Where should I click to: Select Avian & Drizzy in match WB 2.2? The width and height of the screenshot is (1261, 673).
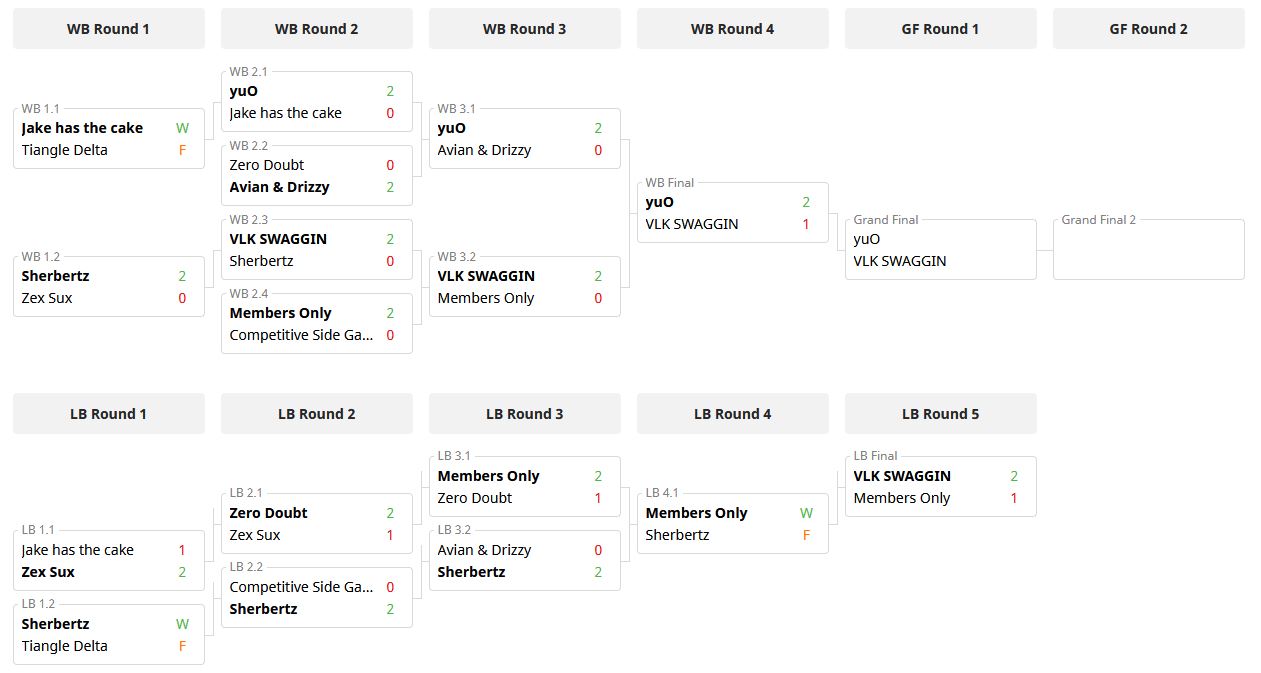(x=279, y=187)
